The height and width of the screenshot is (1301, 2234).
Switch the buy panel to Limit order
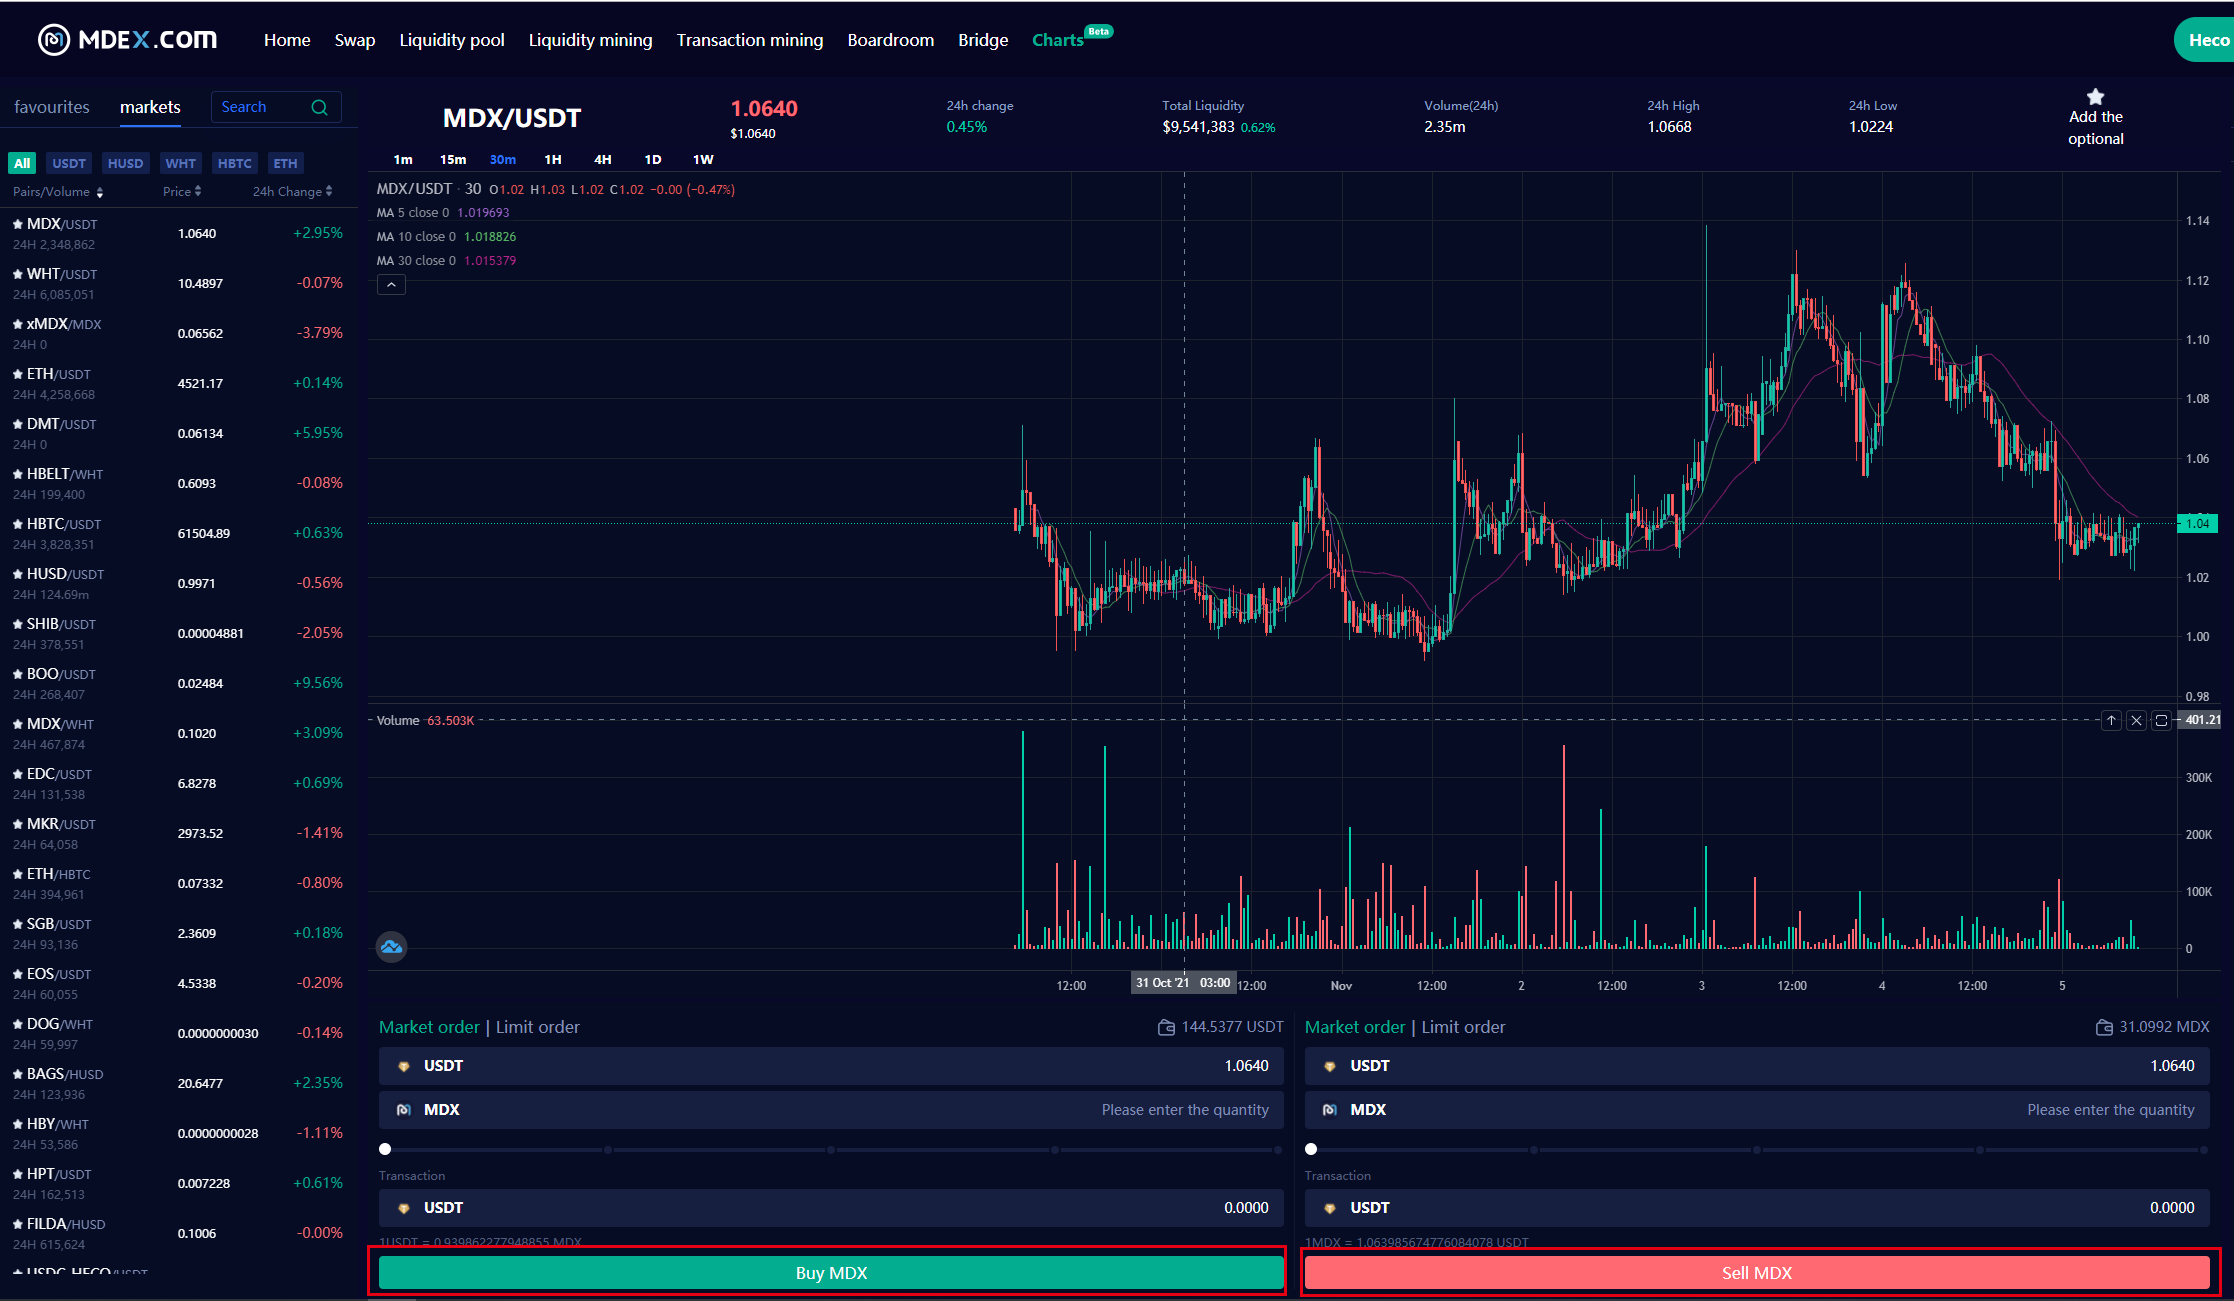(538, 1027)
